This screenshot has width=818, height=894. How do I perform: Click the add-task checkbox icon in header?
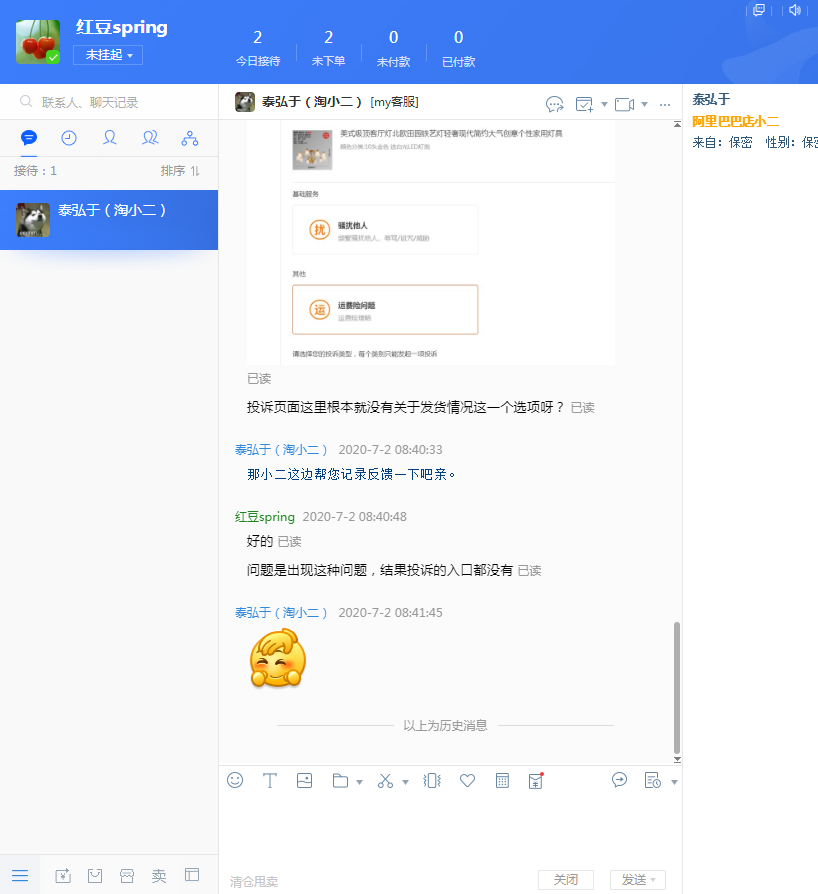click(584, 104)
